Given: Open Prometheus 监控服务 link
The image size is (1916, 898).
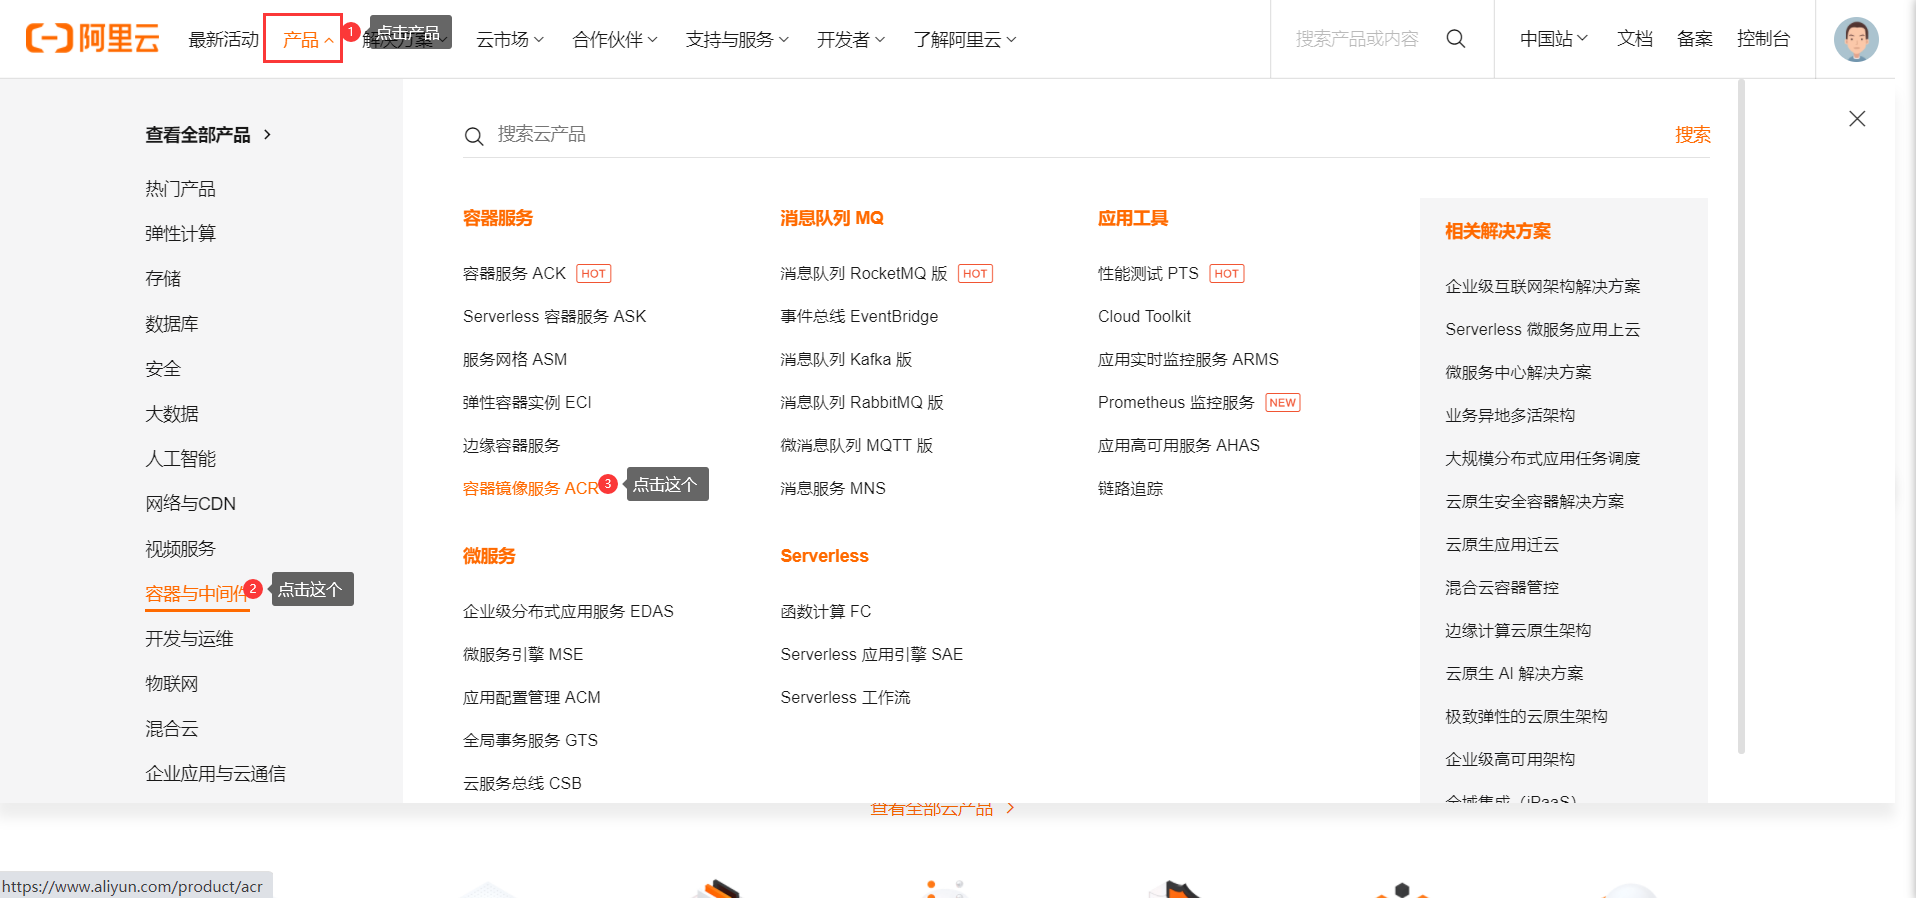Looking at the screenshot, I should [1176, 402].
